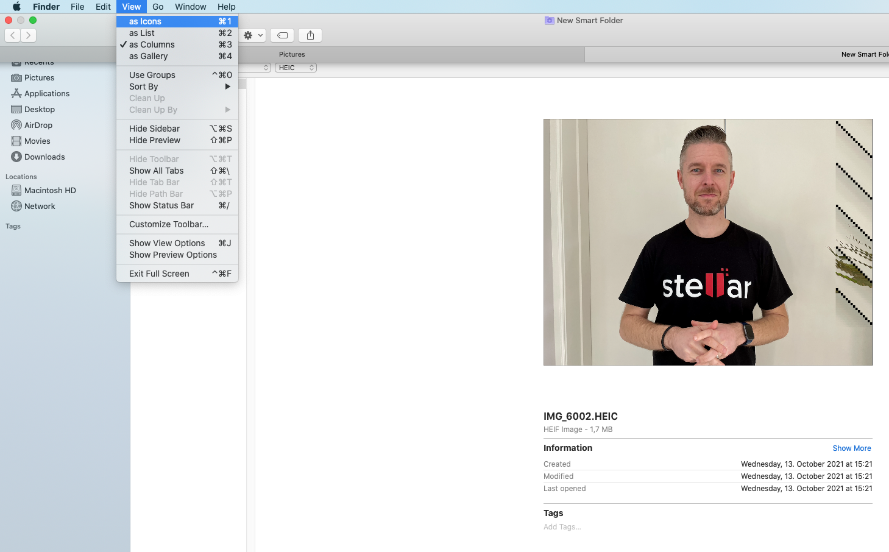Open the Finder menu

point(46,7)
